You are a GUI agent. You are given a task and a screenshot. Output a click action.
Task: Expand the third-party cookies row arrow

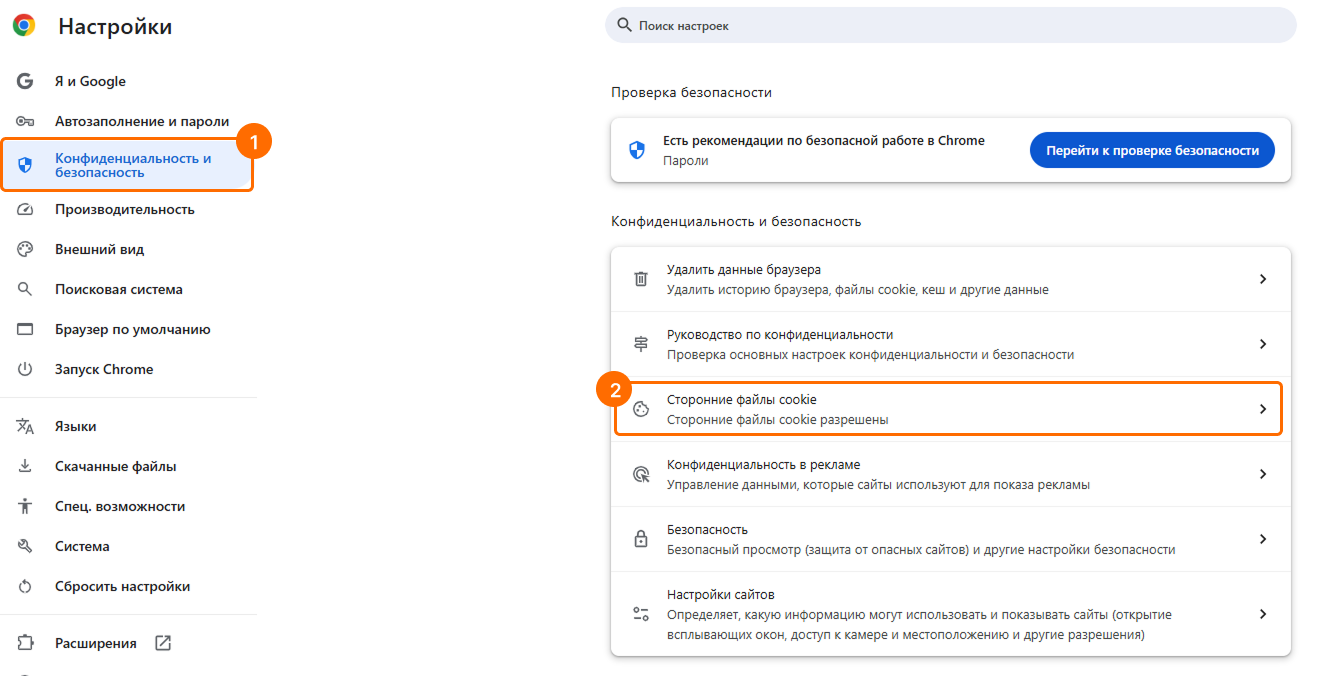(x=1263, y=409)
